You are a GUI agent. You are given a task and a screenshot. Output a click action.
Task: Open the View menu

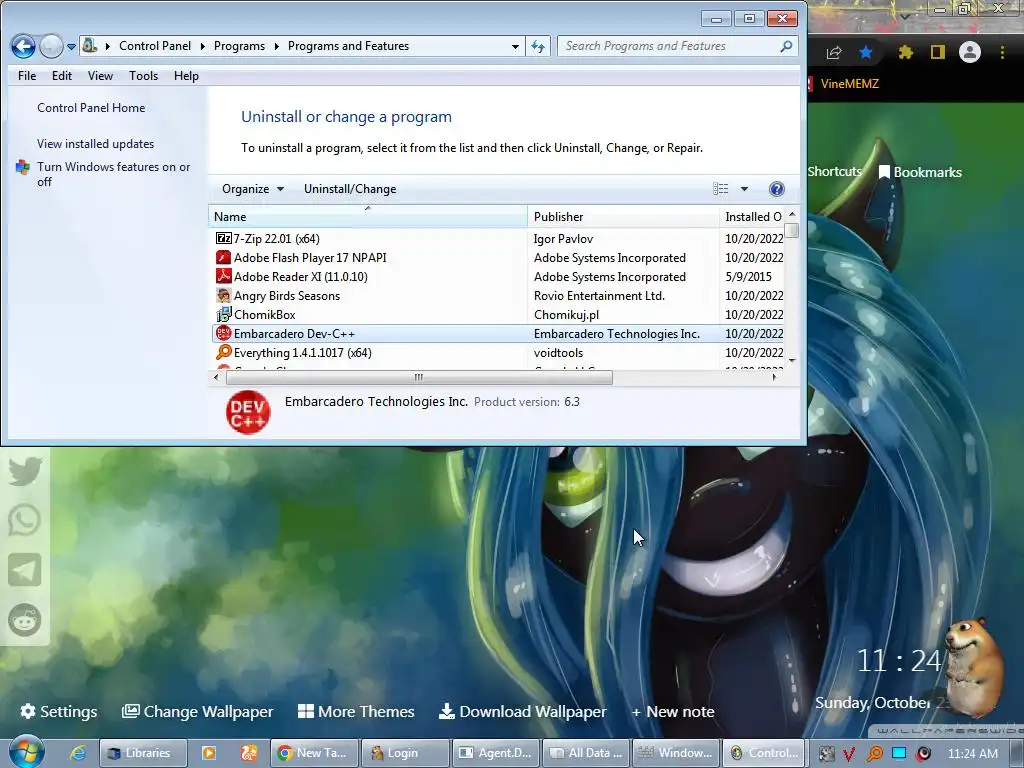[x=101, y=76]
